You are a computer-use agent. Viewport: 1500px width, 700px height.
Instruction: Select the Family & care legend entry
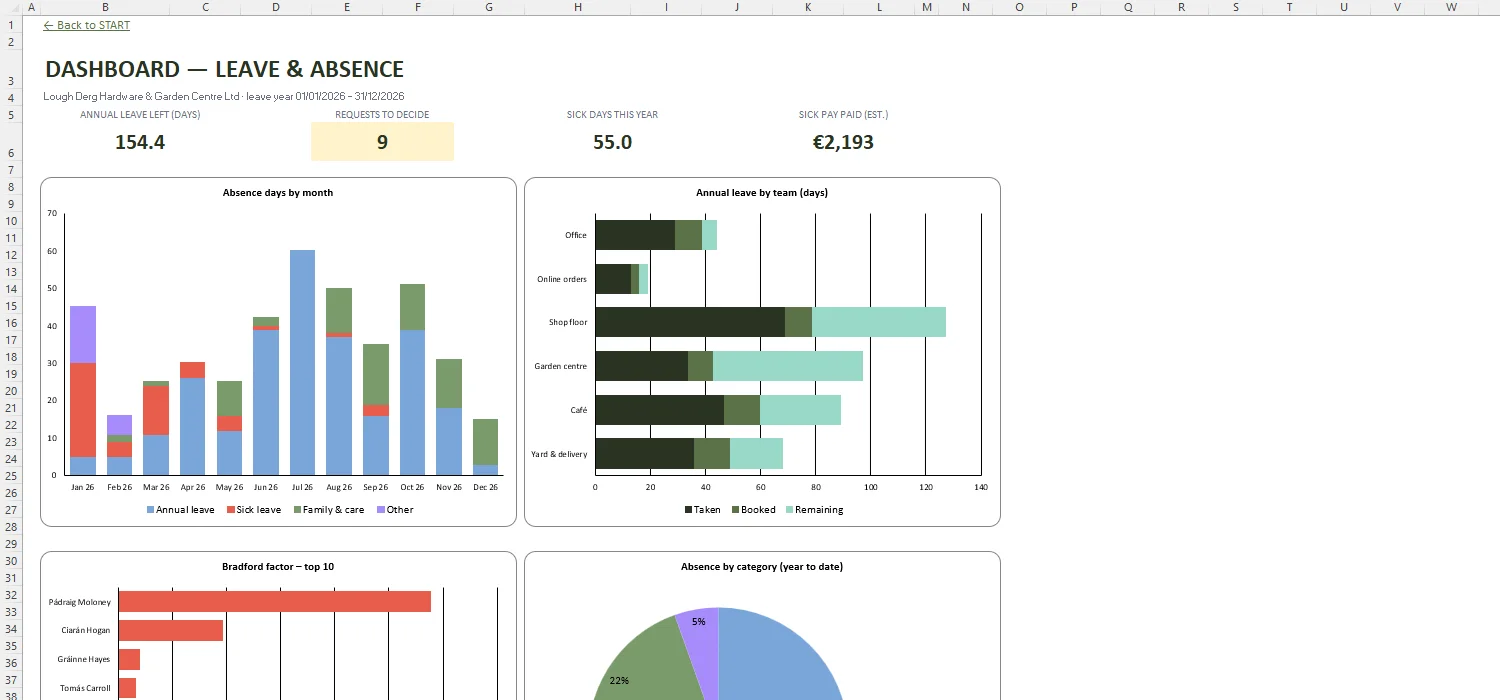329,510
